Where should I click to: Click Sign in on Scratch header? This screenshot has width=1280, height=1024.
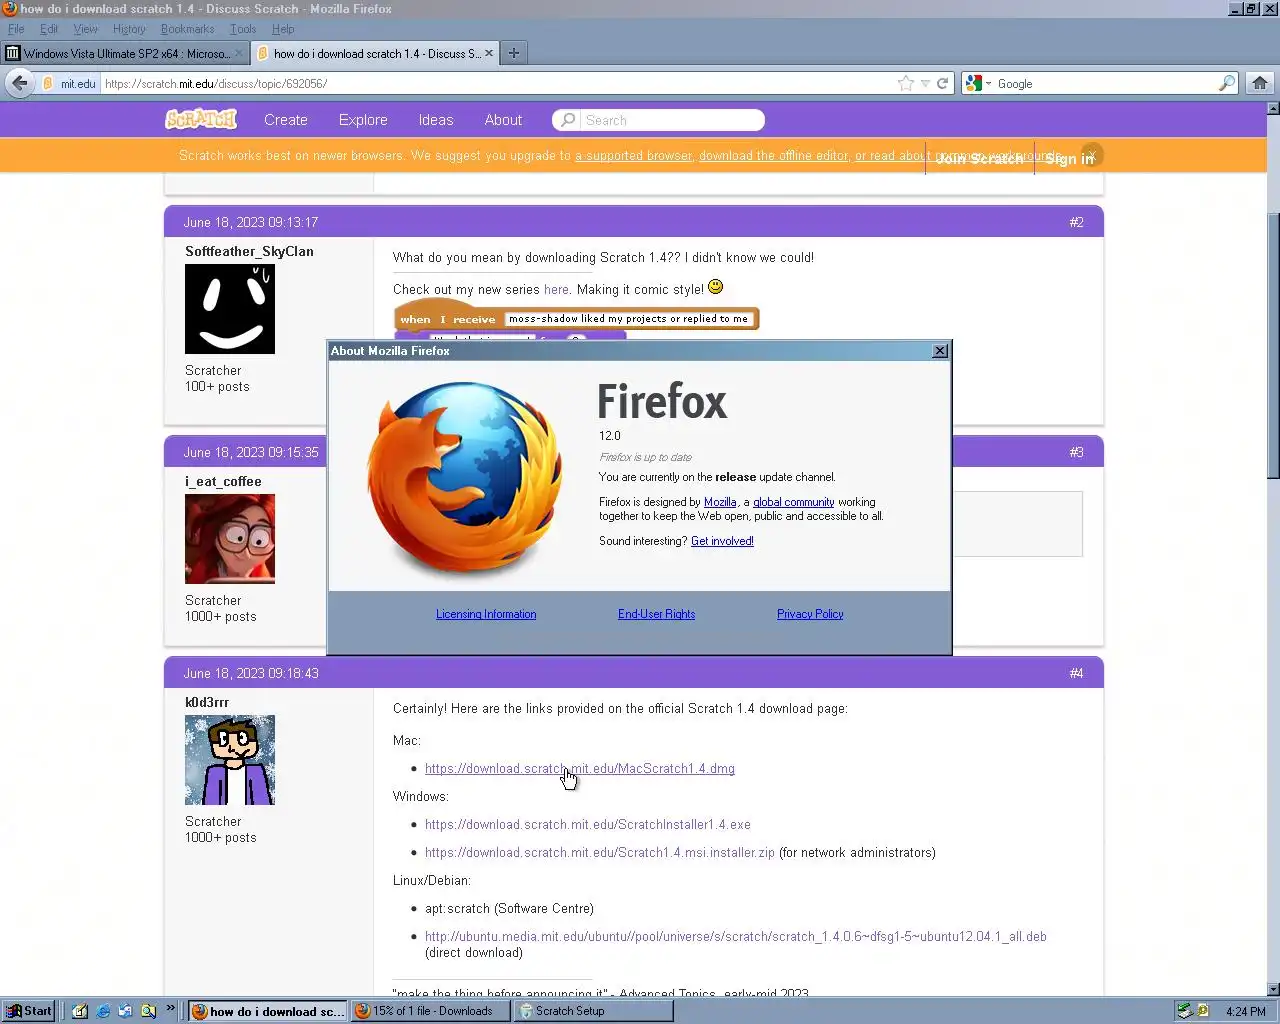pyautogui.click(x=1070, y=158)
